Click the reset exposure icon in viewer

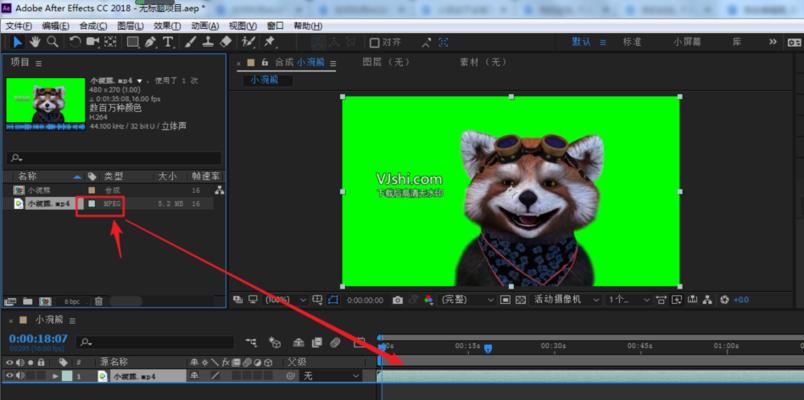click(724, 300)
